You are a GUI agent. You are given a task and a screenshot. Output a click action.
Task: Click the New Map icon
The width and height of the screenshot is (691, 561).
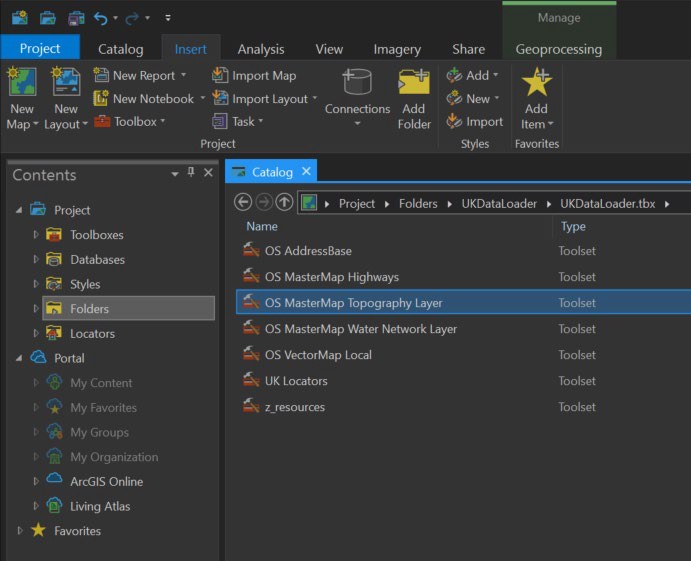(22, 82)
